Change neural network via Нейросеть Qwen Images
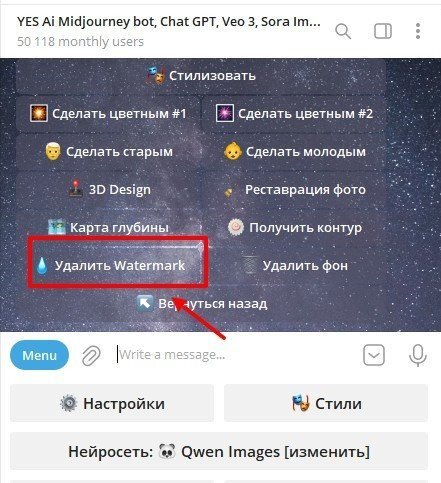 [219, 452]
